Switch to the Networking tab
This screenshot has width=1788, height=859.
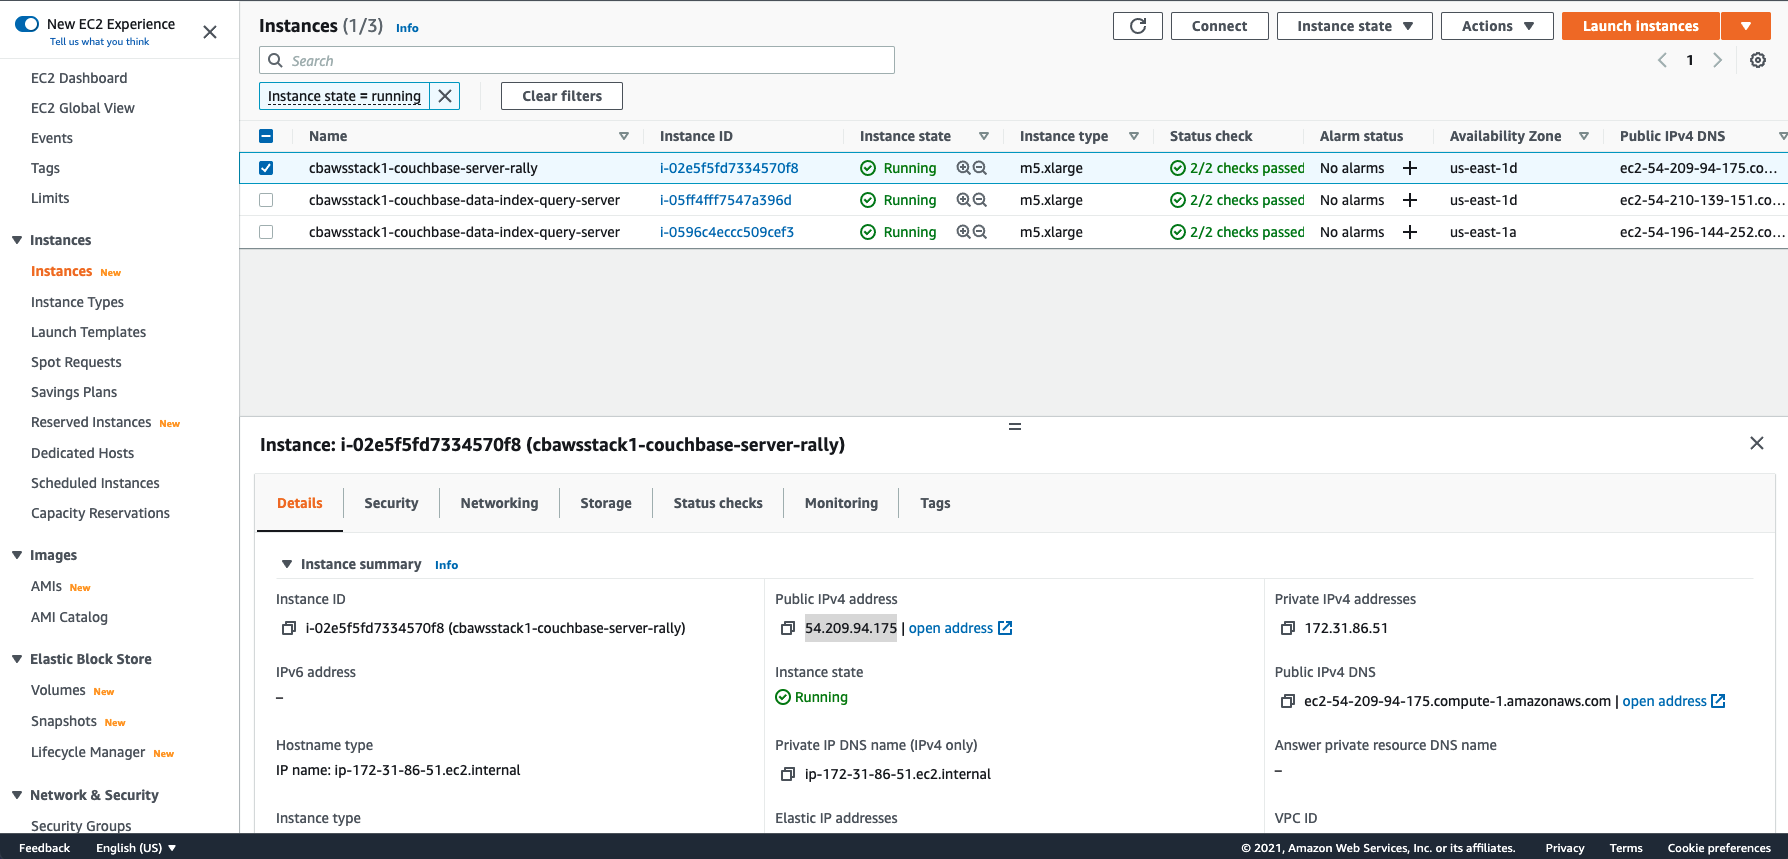click(x=499, y=503)
